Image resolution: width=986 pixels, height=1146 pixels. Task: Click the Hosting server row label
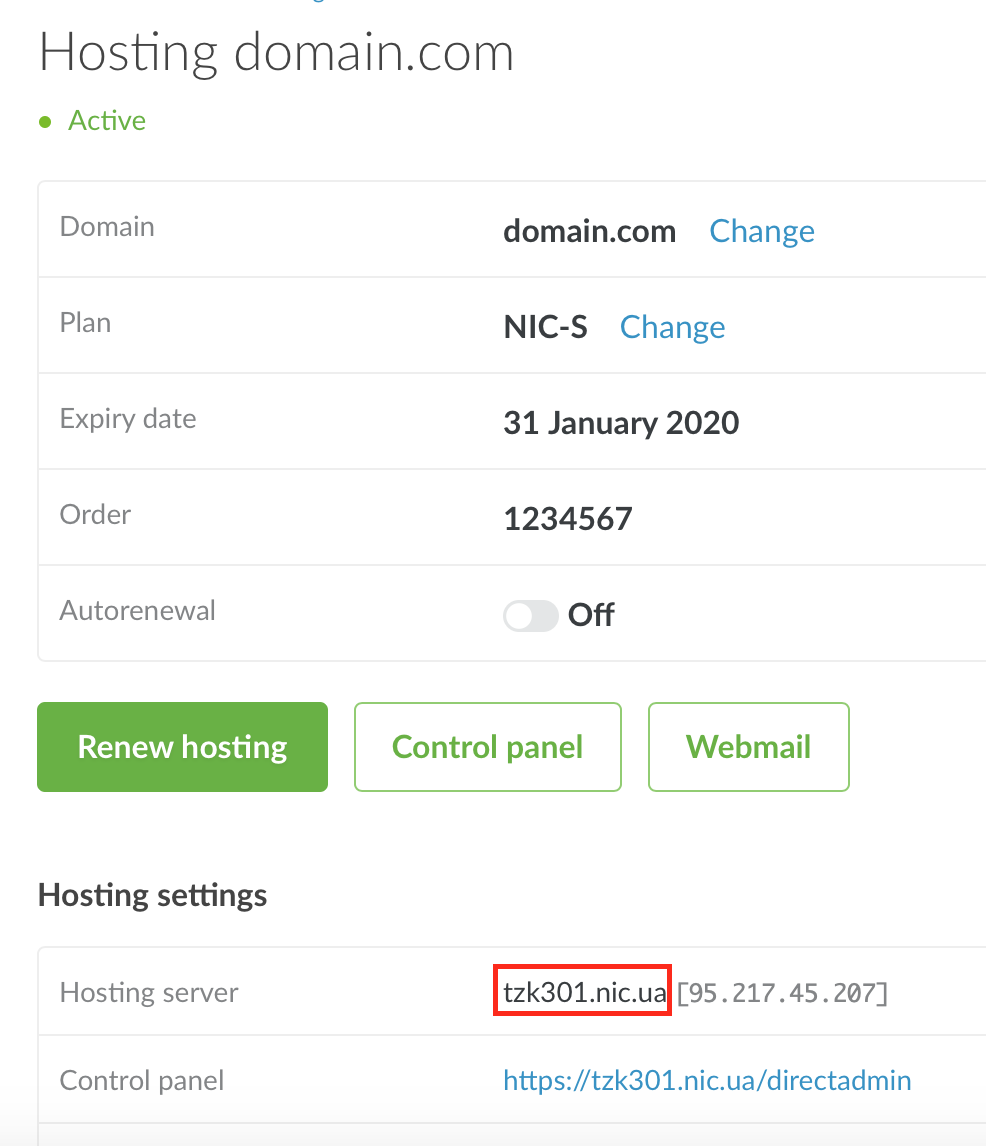[149, 992]
